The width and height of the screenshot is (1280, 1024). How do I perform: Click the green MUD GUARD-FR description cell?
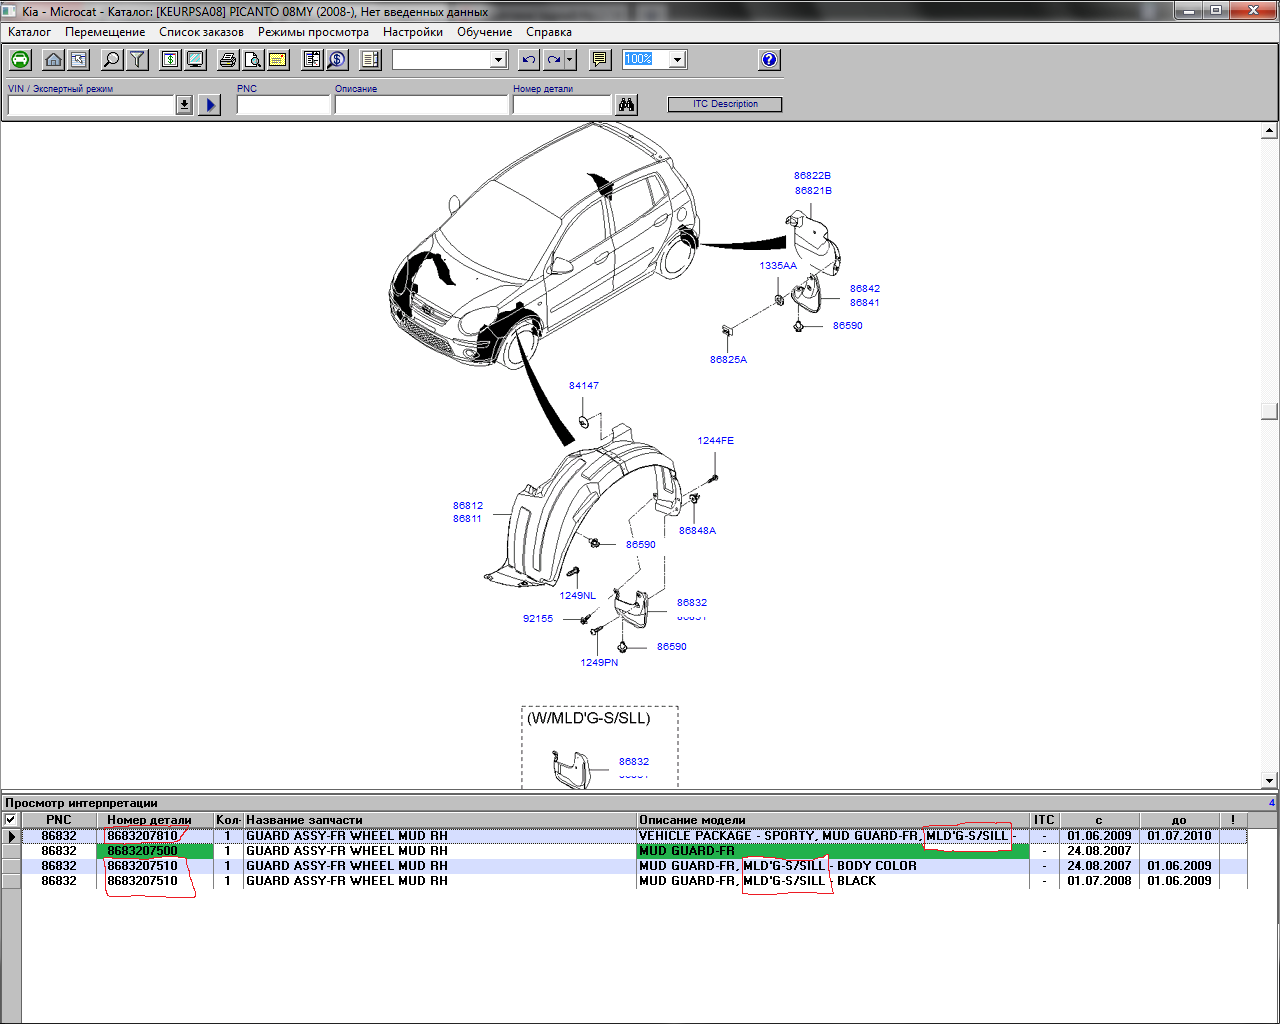click(833, 851)
